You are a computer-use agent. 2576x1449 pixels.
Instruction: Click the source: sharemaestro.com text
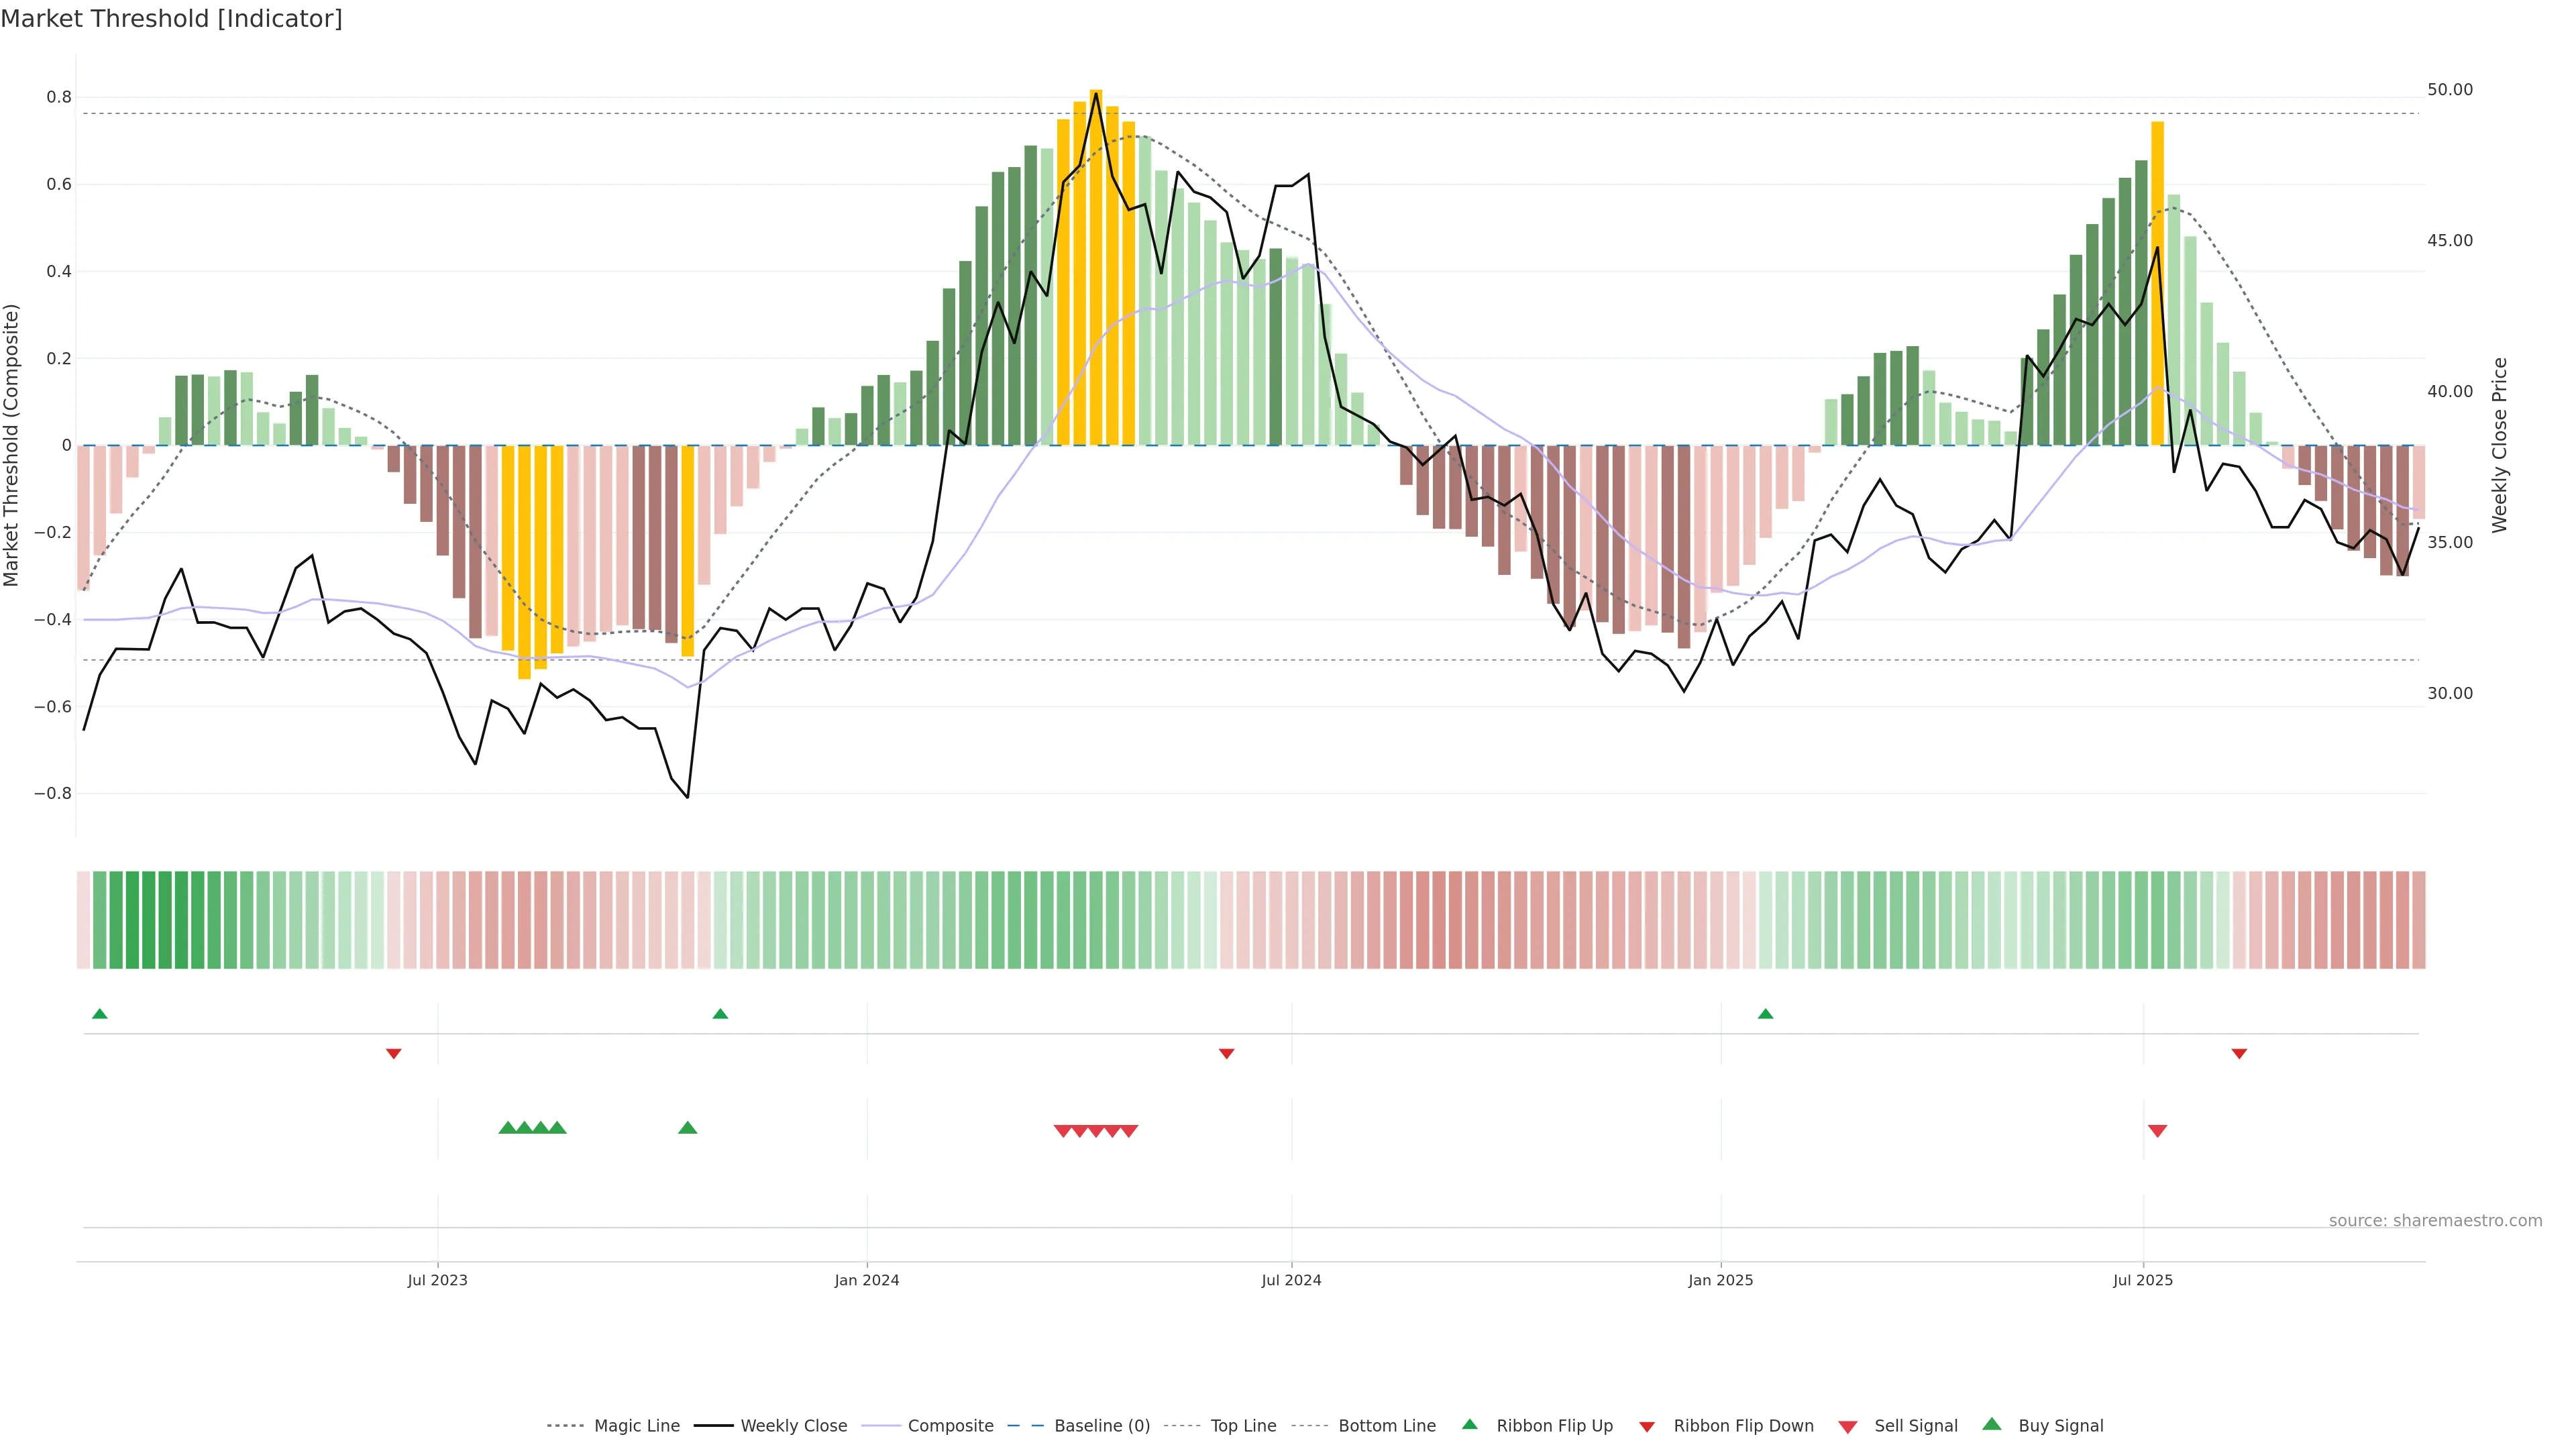pyautogui.click(x=2435, y=1221)
